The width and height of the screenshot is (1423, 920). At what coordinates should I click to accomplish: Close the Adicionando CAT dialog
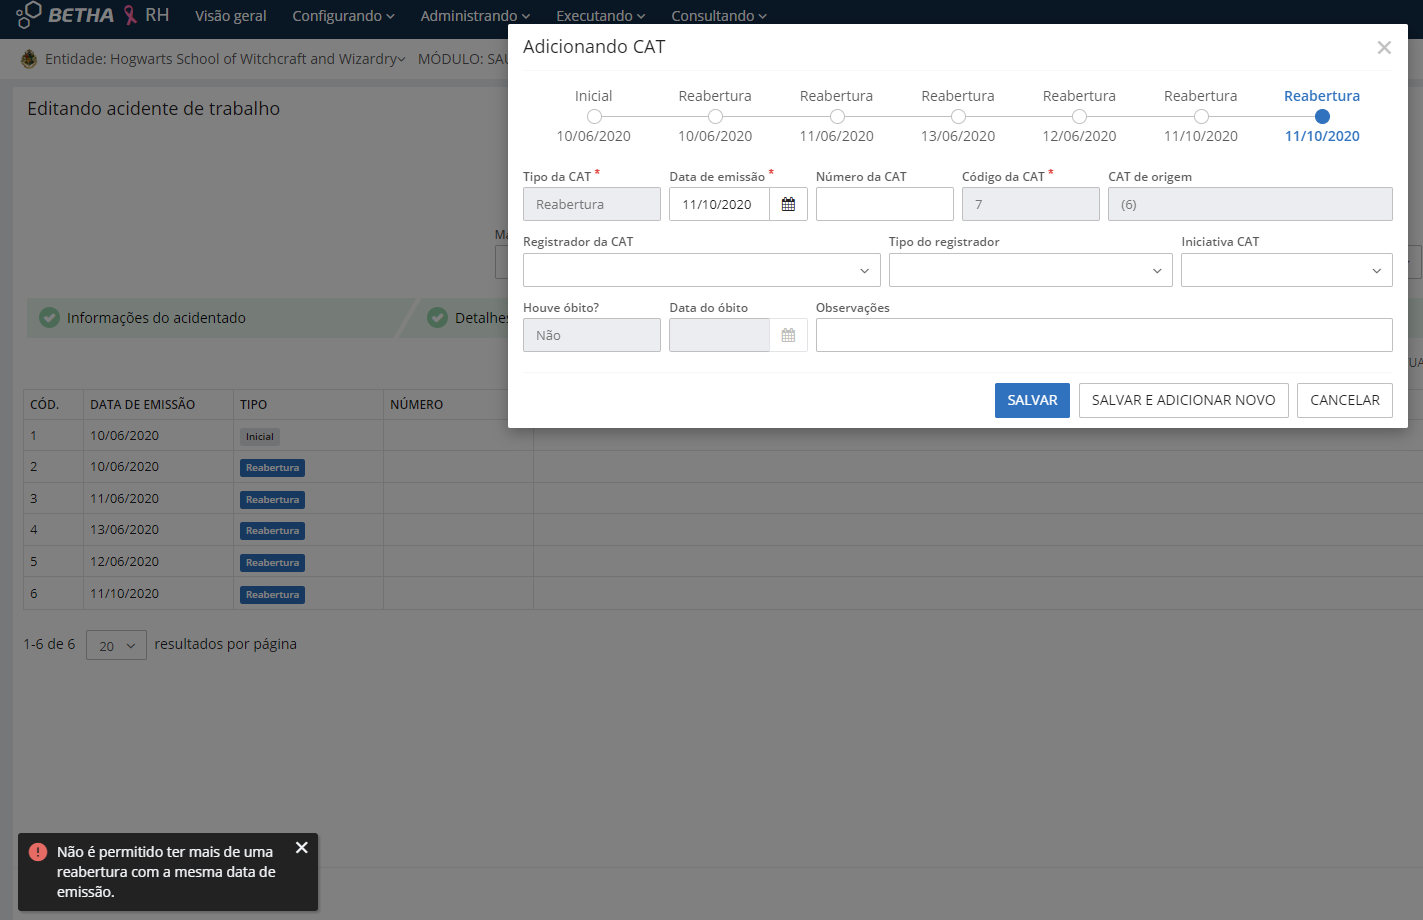coord(1384,47)
